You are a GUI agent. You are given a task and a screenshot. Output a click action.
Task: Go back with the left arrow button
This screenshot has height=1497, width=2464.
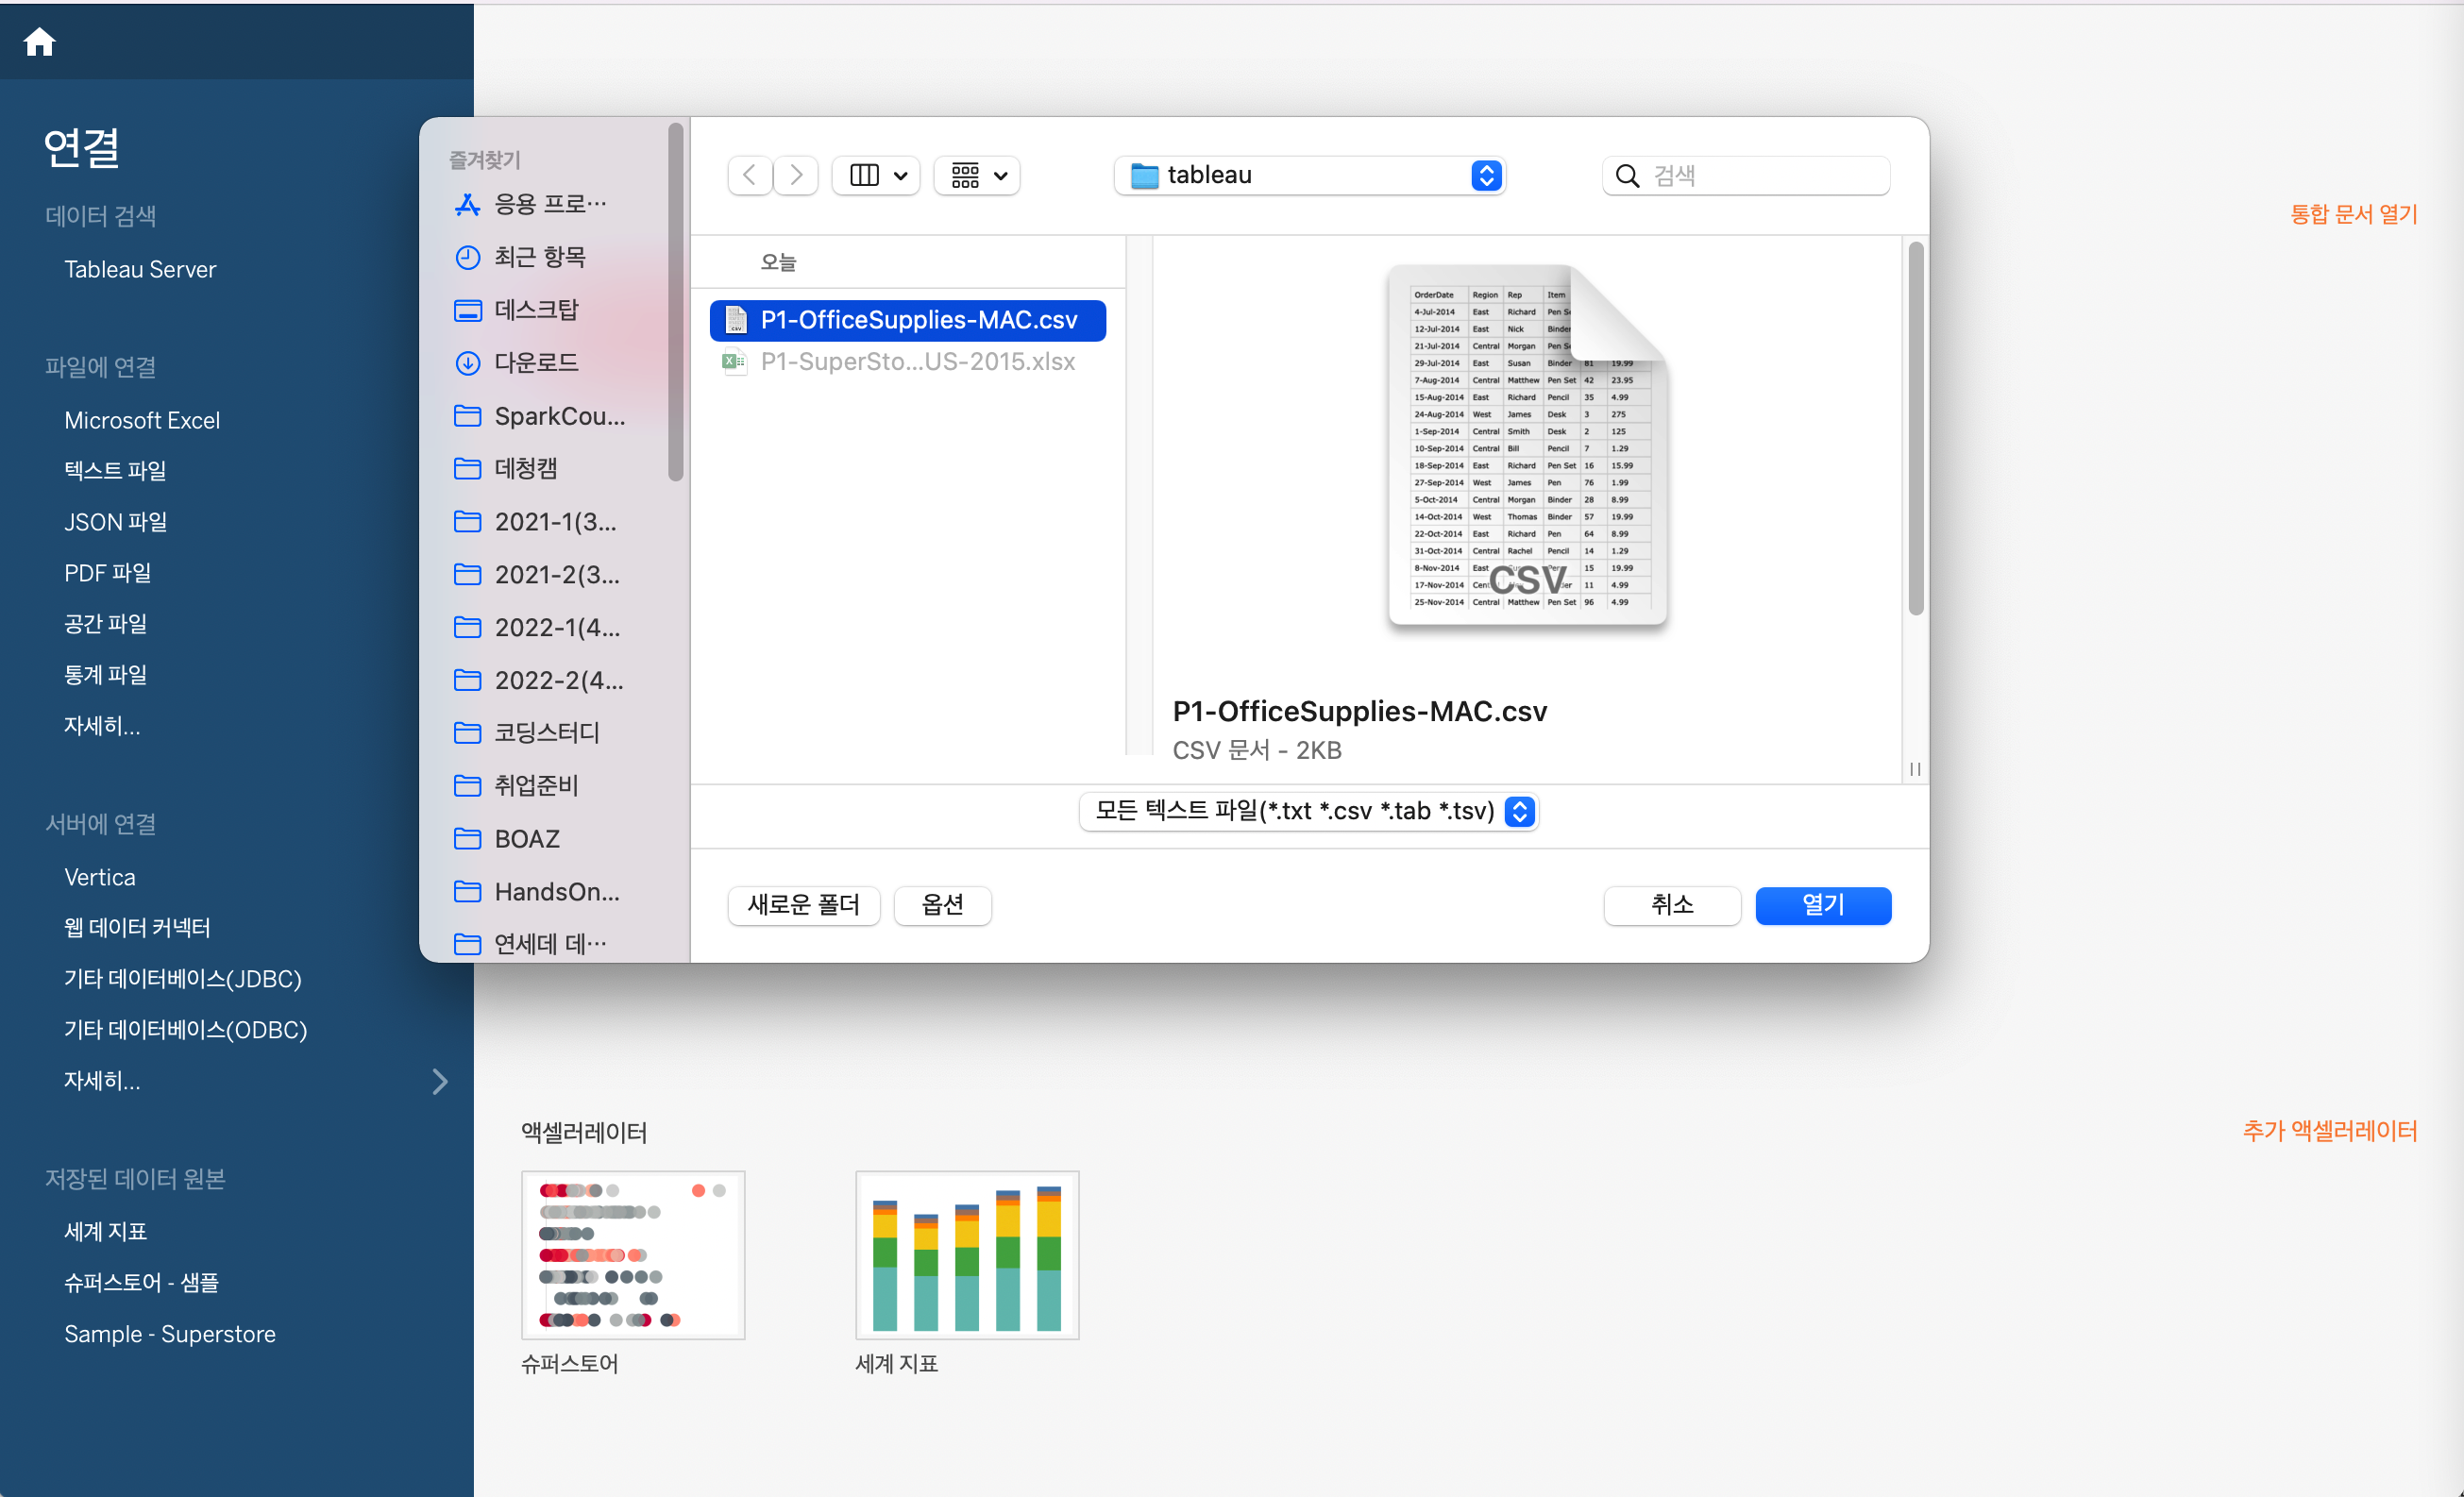[x=749, y=175]
